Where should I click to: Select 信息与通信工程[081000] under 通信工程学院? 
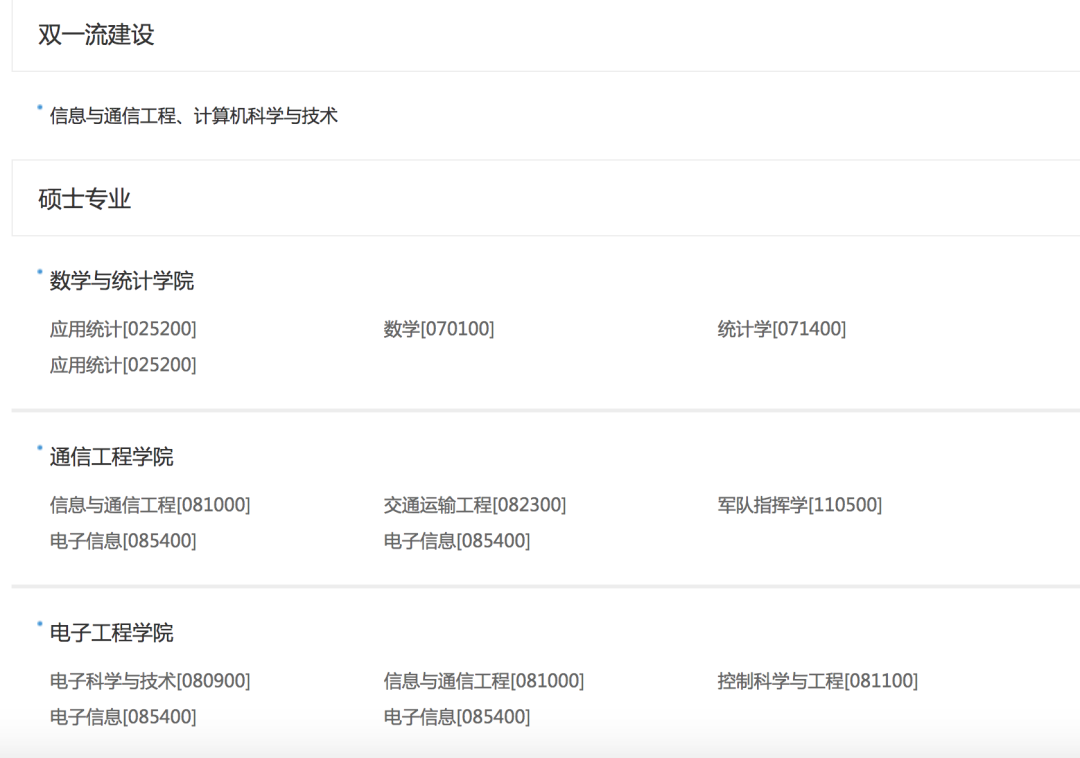(x=150, y=505)
